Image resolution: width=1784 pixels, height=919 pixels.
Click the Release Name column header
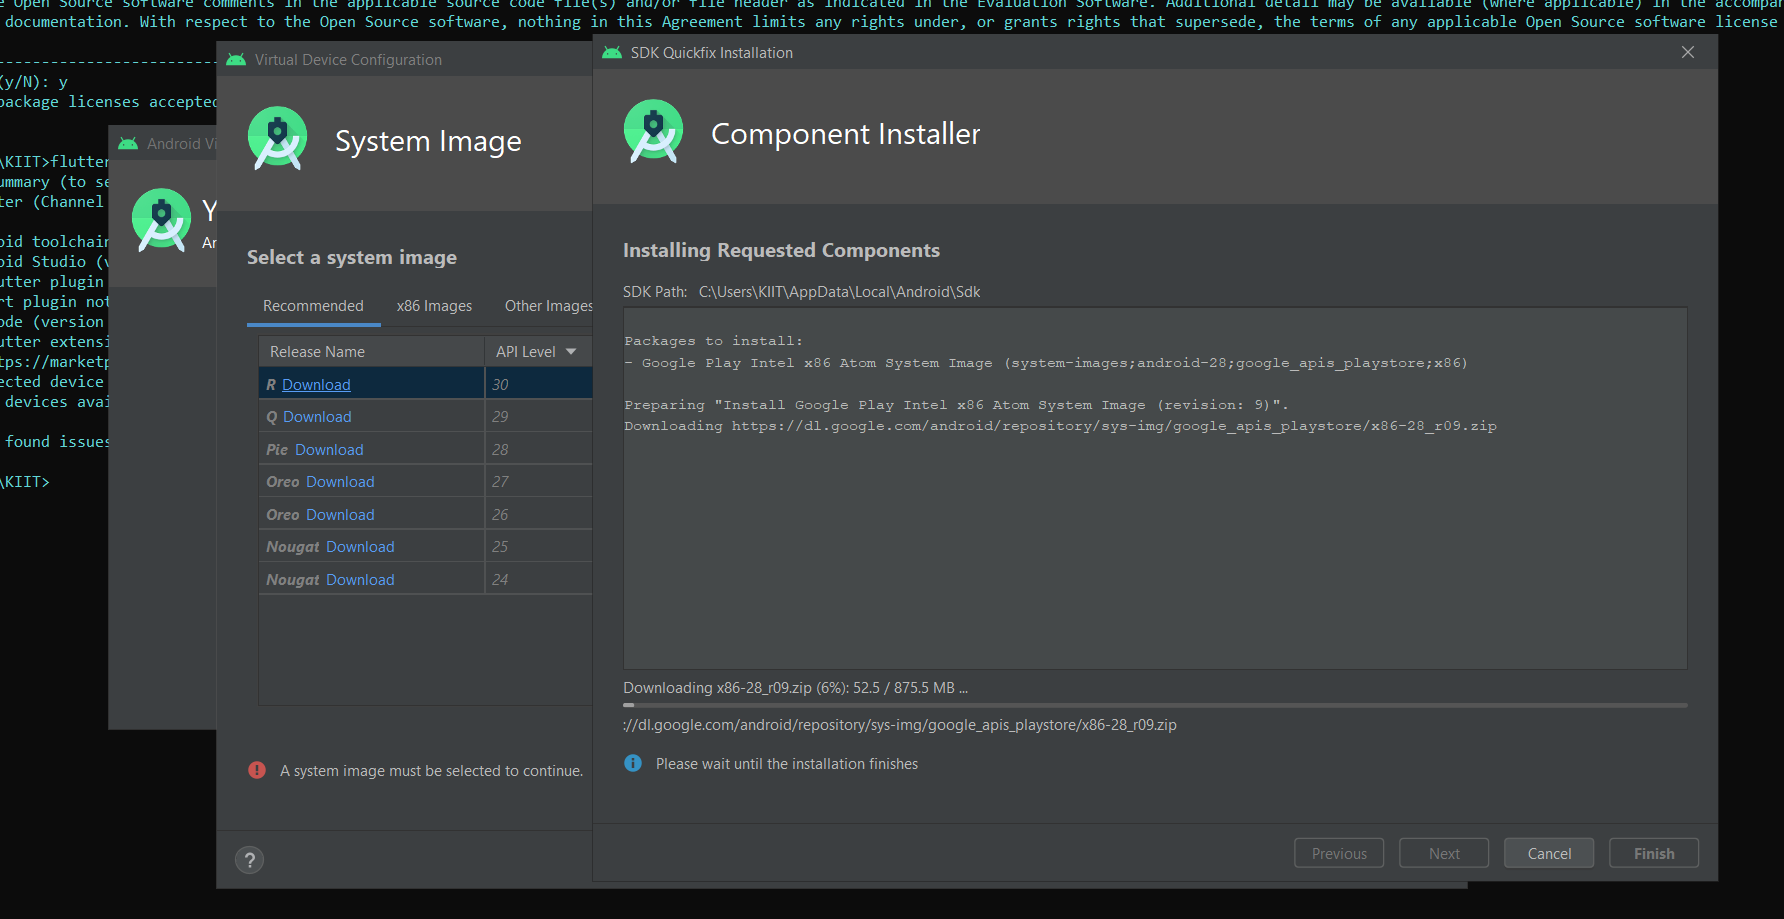click(x=371, y=351)
